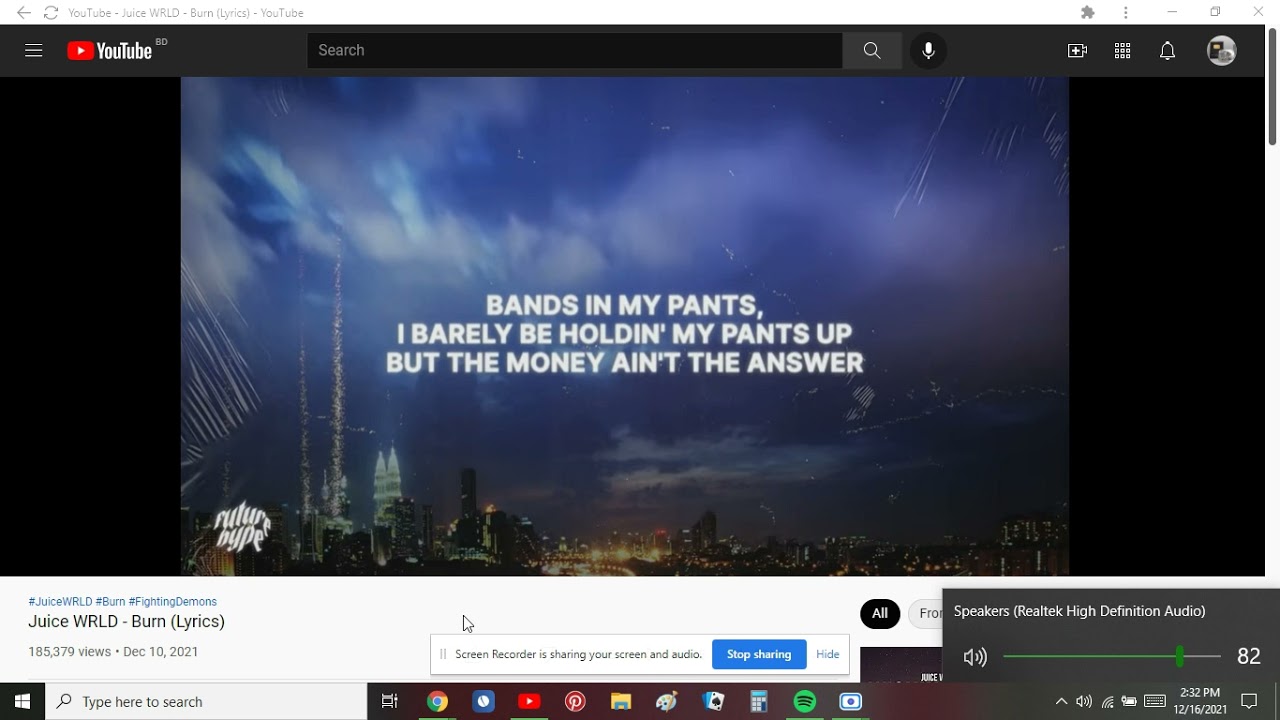Open the Action Center notifications
The image size is (1280, 720).
(x=1249, y=701)
